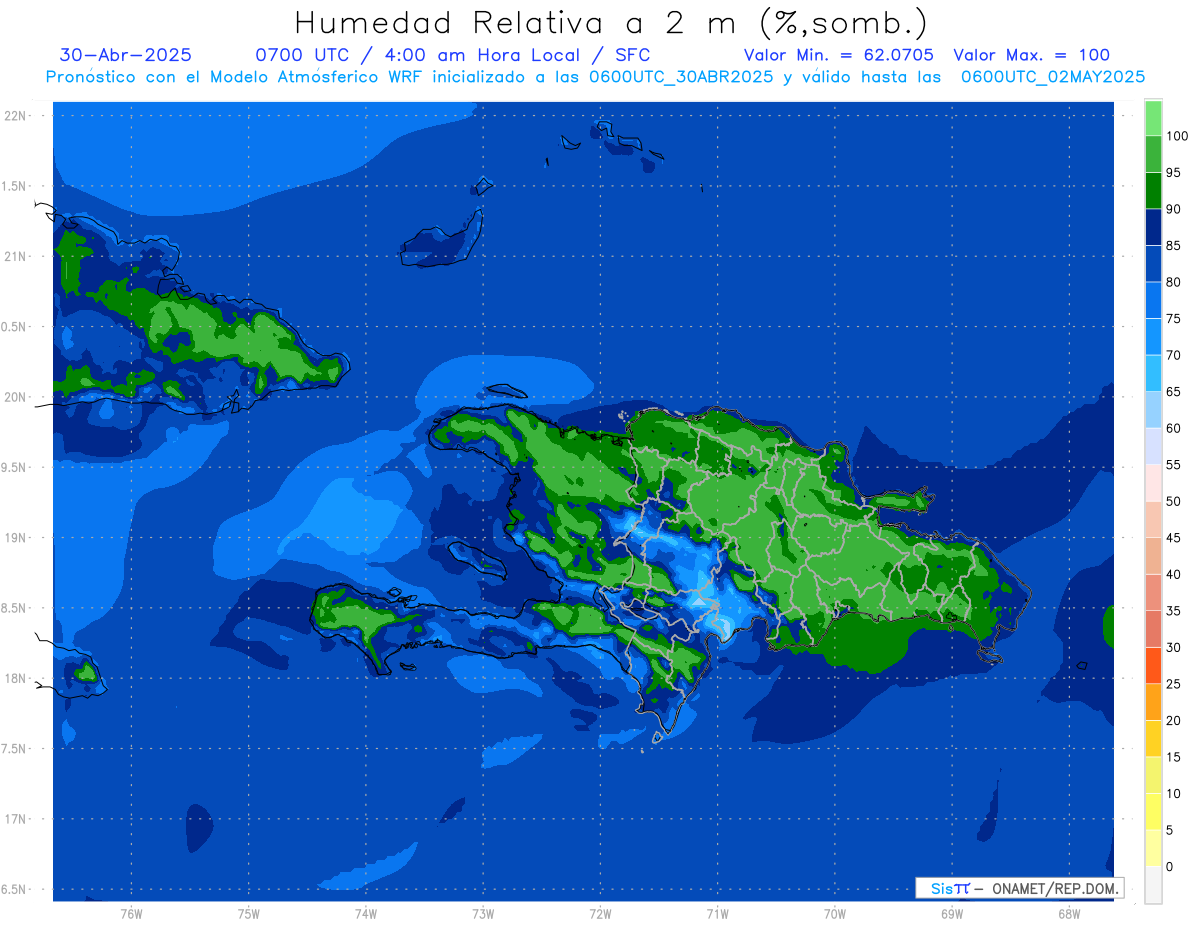
Task: Pick the blue 80–85 legend swatch
Action: (x=1153, y=264)
